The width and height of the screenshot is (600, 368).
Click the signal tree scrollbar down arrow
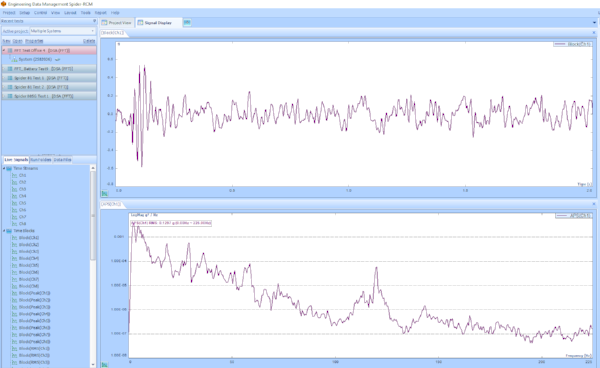[93, 365]
